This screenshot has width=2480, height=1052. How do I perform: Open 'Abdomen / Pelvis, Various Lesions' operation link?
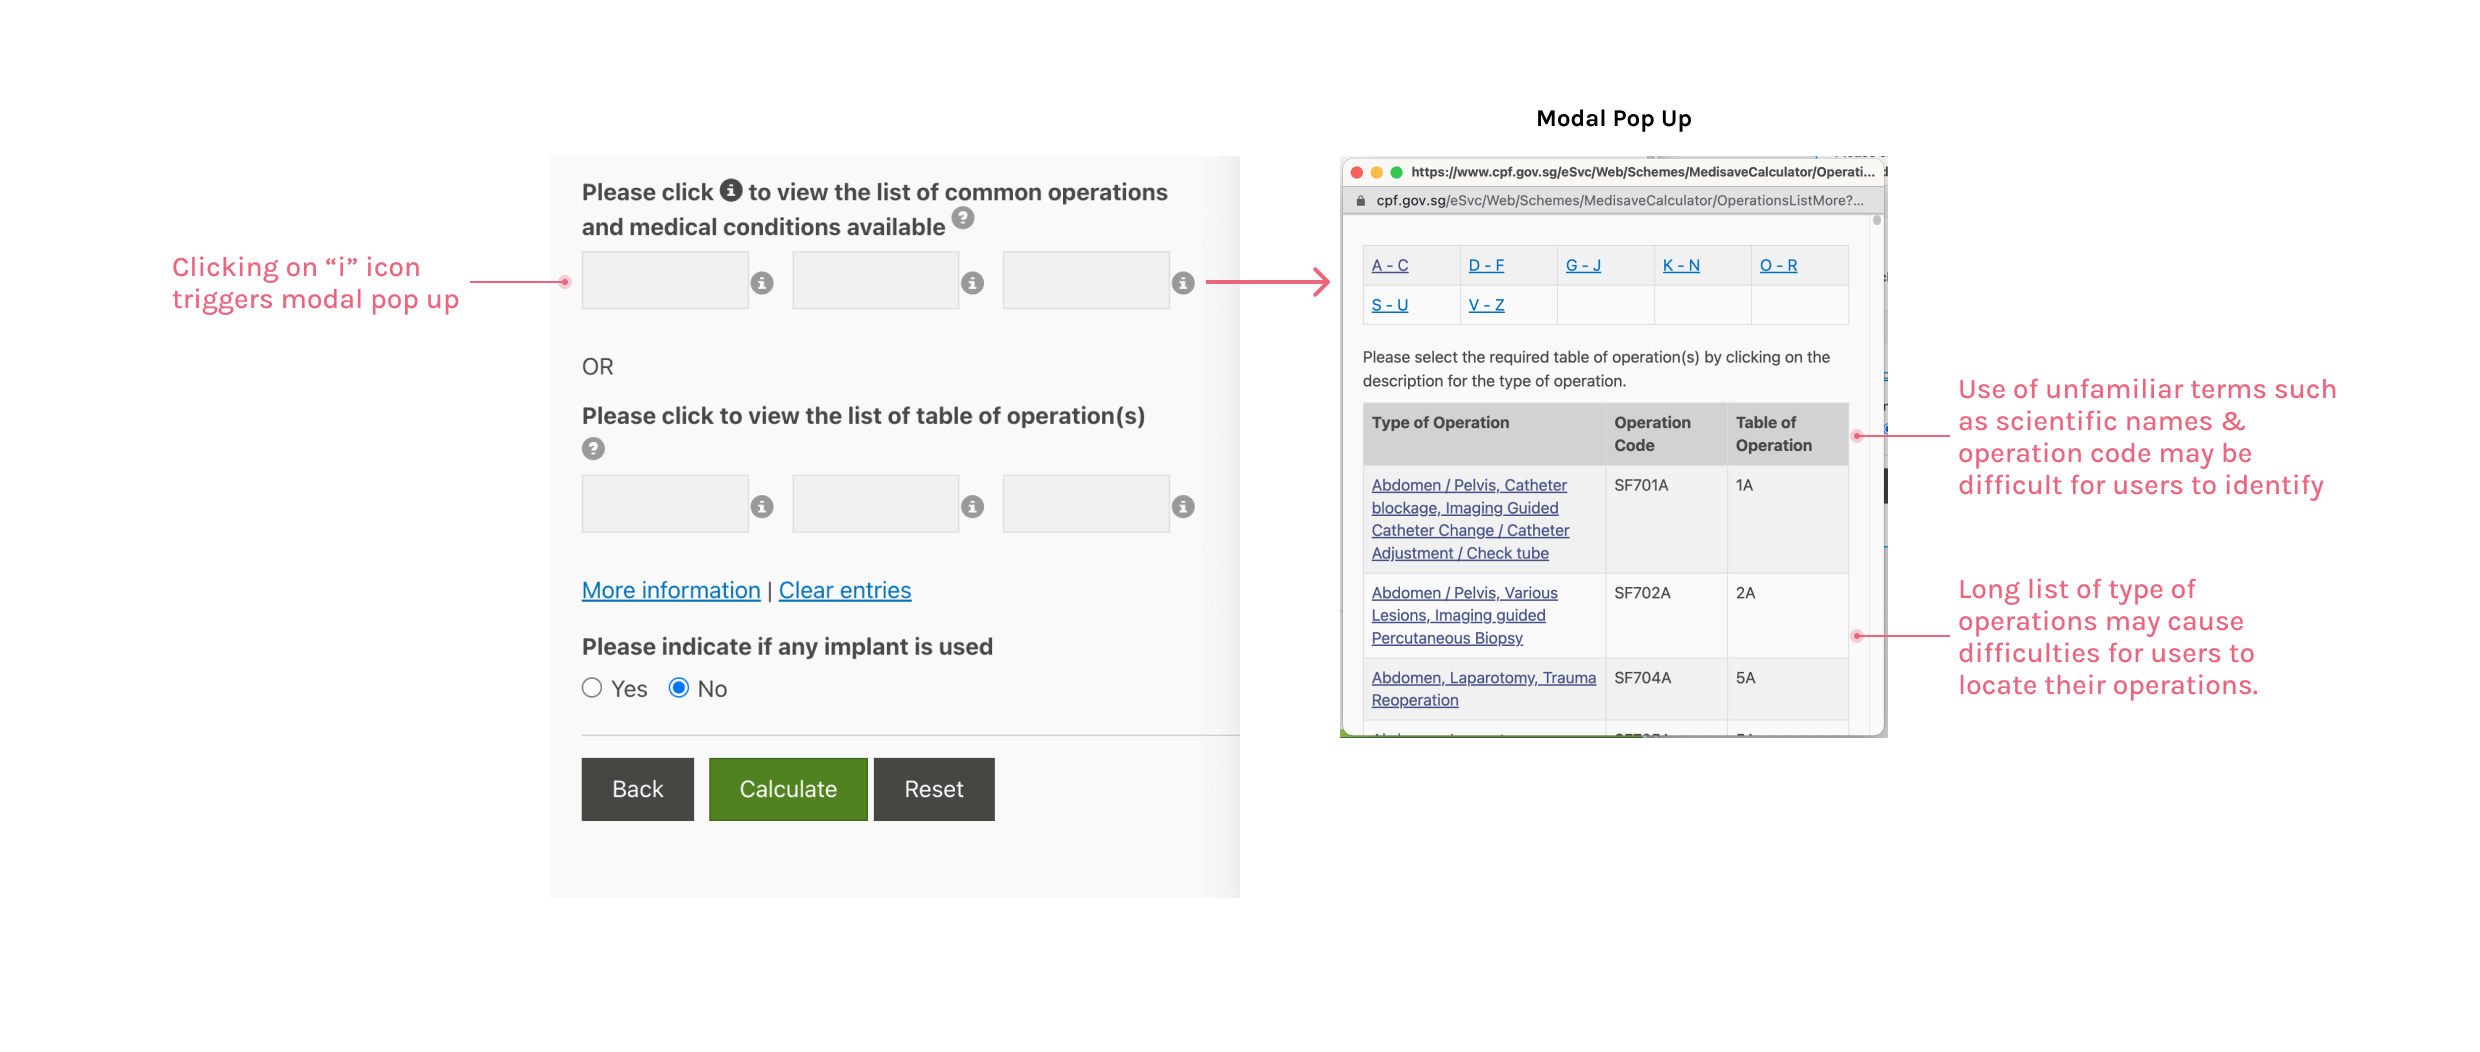click(x=1464, y=616)
